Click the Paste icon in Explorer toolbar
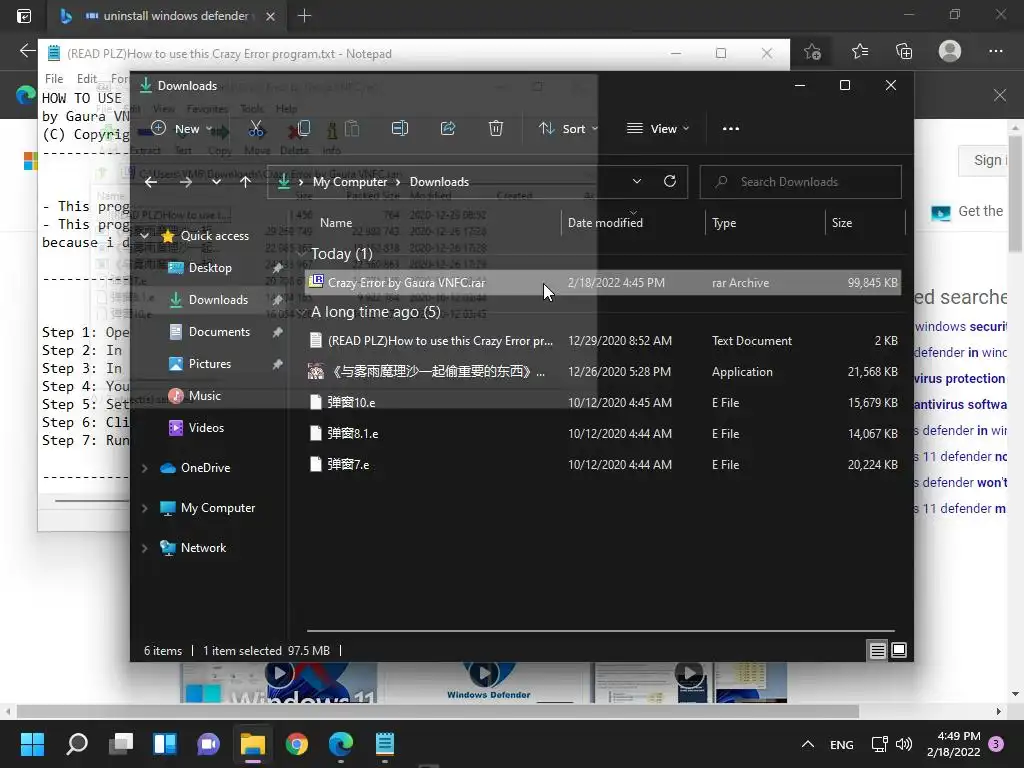Viewport: 1024px width, 768px height. point(352,129)
